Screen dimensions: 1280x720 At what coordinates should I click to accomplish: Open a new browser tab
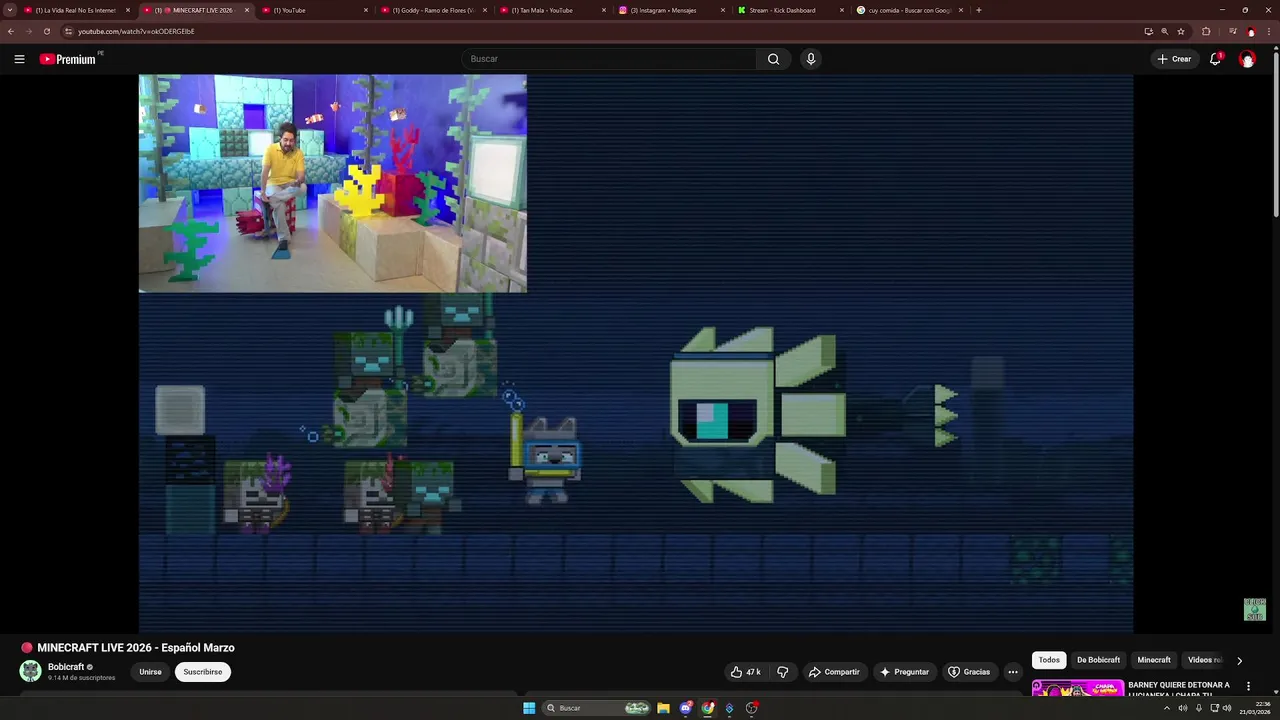(979, 10)
